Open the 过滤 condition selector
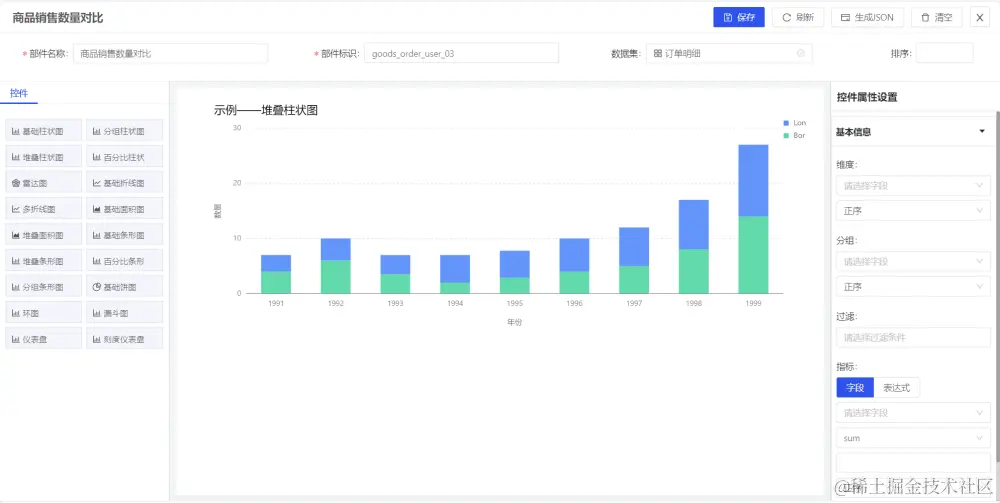 pos(913,337)
